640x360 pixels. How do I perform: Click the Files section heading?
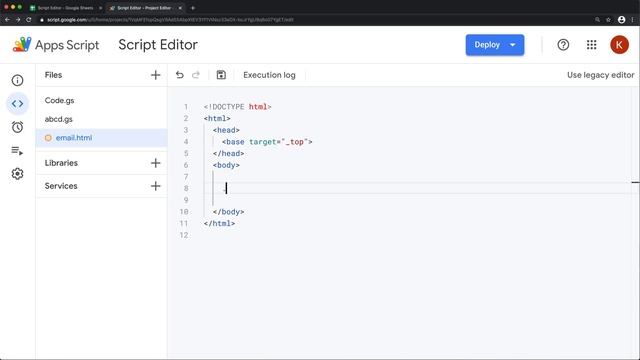[53, 75]
